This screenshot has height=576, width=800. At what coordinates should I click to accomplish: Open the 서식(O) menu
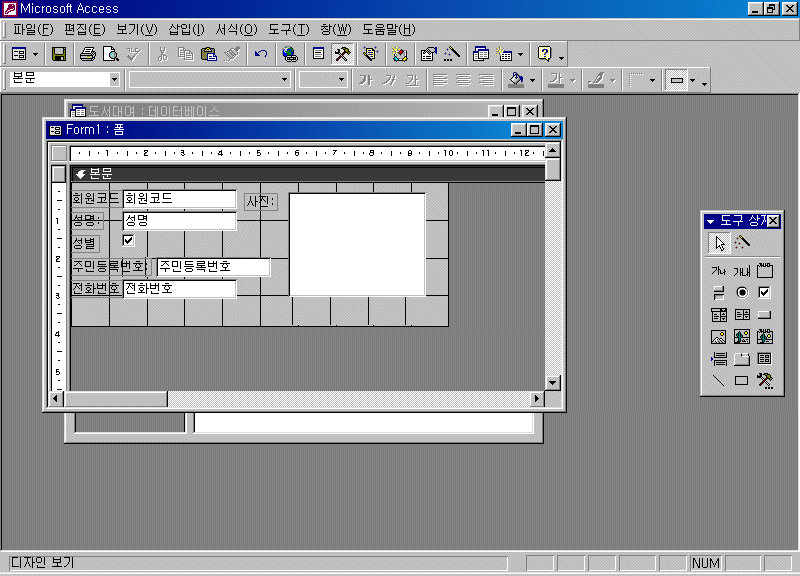click(x=236, y=30)
